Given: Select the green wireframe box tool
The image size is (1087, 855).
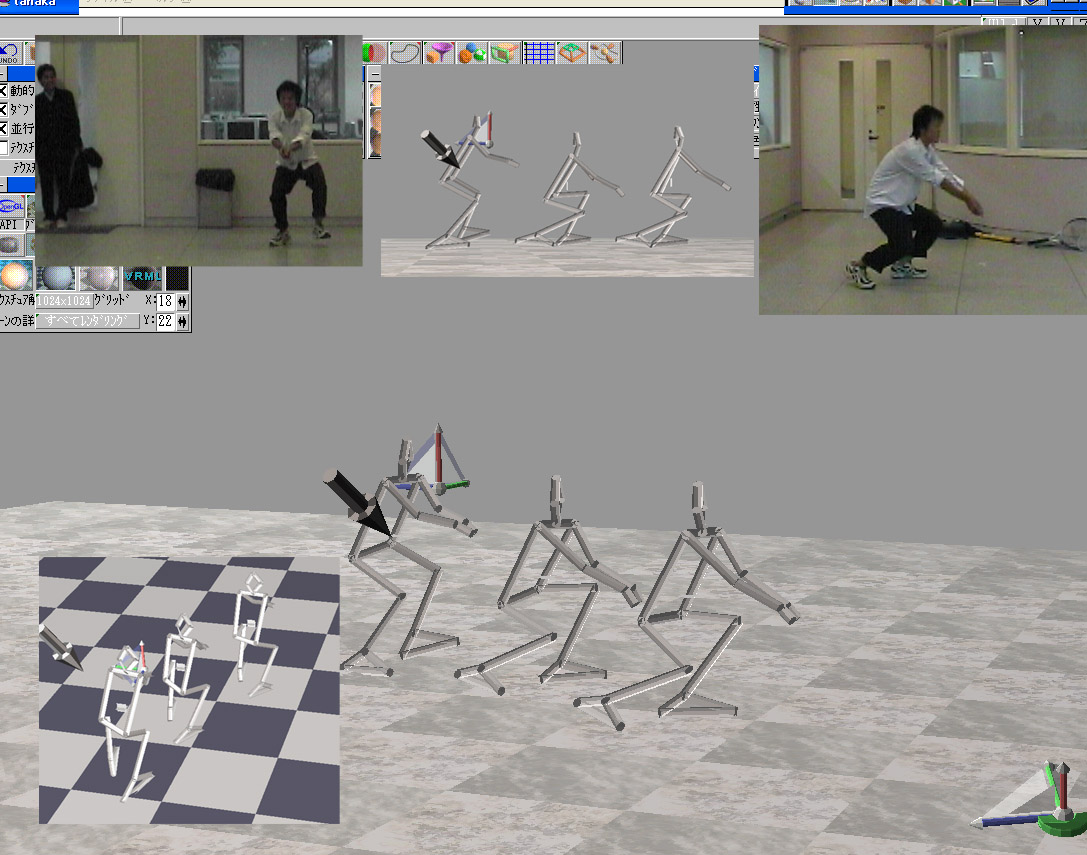Looking at the screenshot, I should [x=505, y=53].
